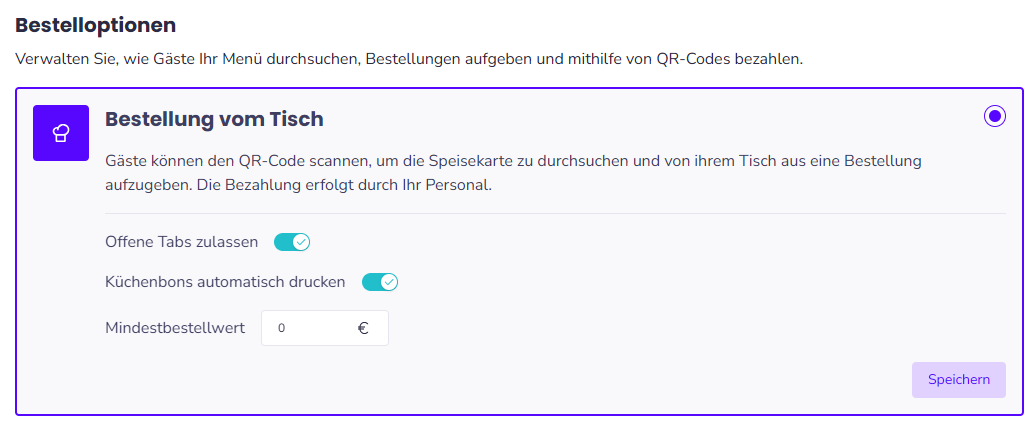Viewport: 1031px width, 426px height.
Task: Click the Mindestbestellwert label text
Action: [x=175, y=327]
